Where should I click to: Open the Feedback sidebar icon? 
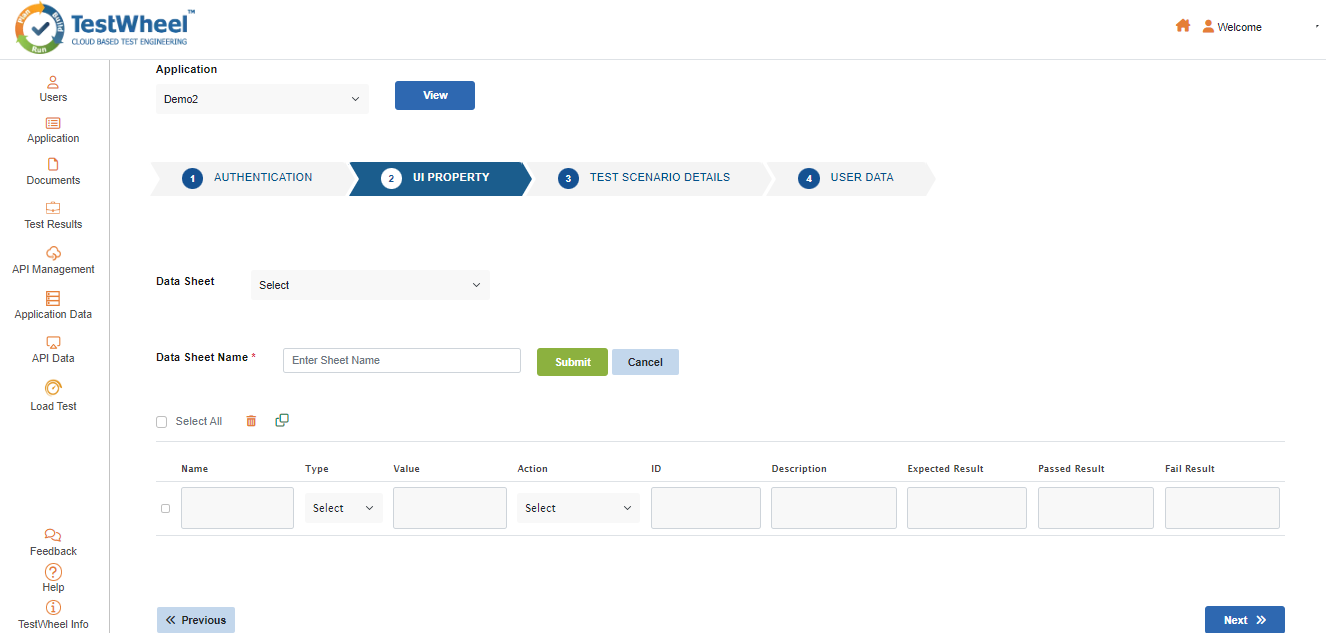coord(53,536)
